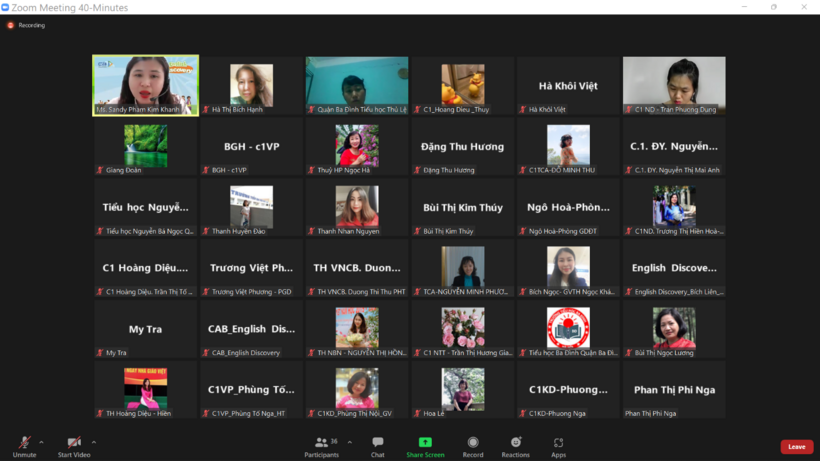Toggle the Record button
This screenshot has width=820, height=461.
pos(473,445)
